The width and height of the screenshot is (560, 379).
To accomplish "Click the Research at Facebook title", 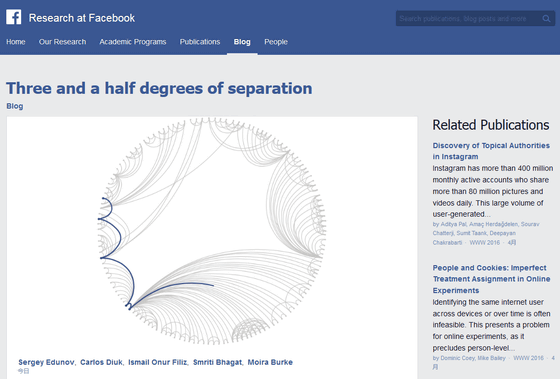I will tap(82, 18).
